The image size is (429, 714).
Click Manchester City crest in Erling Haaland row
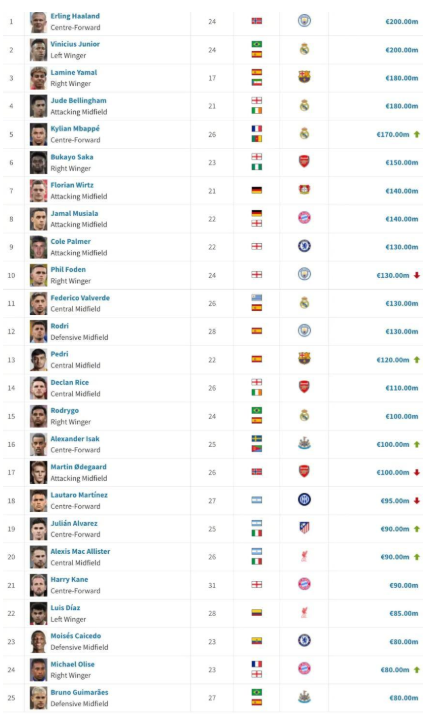tap(304, 20)
